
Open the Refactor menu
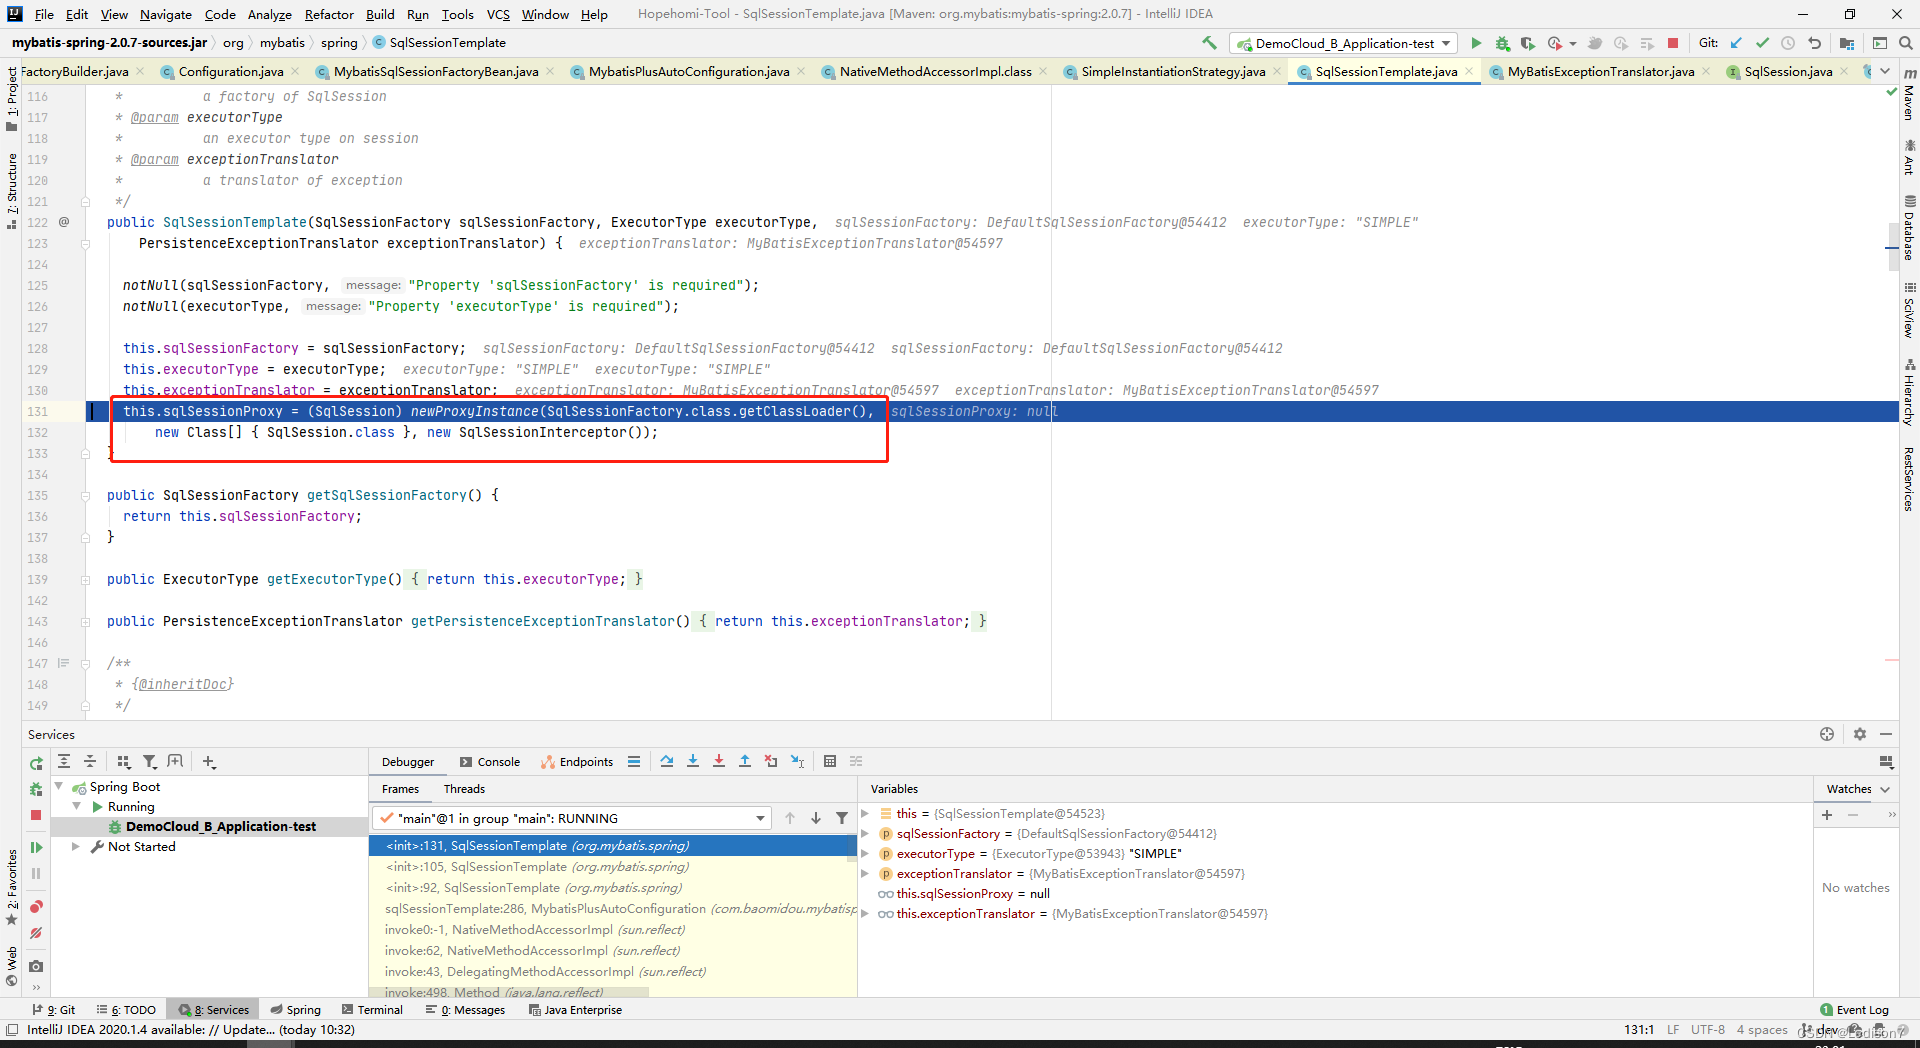[x=329, y=14]
